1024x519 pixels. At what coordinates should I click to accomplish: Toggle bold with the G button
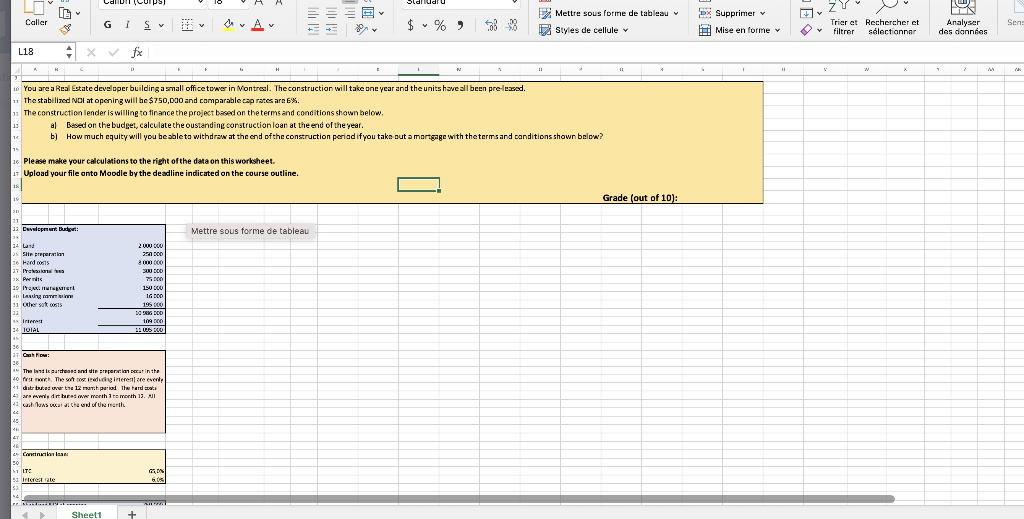coord(107,25)
